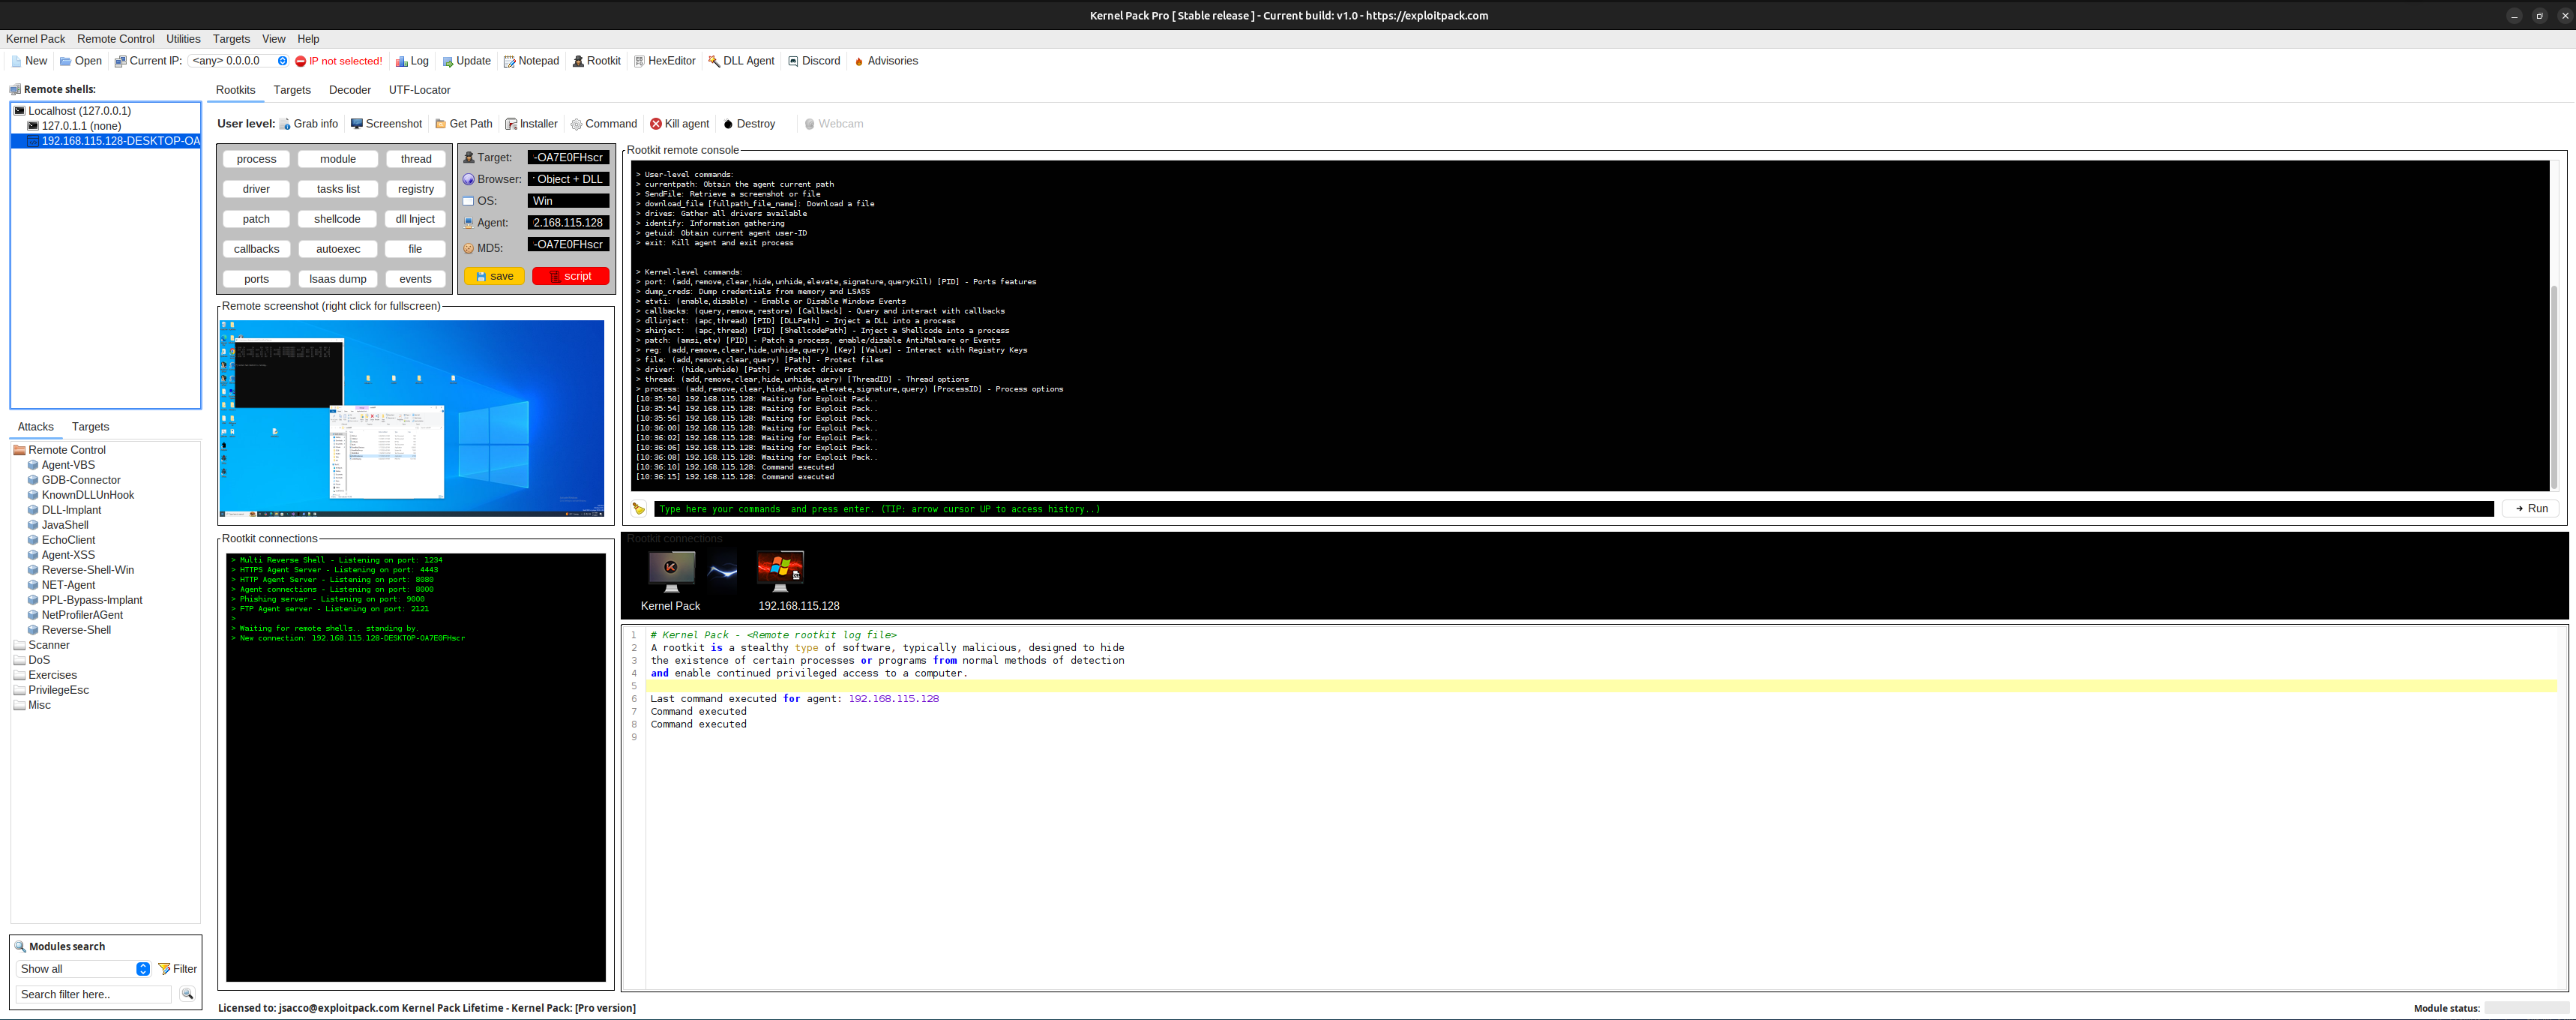Click the disabled Webcam action
Screen dimensions: 2576x1020
(x=833, y=124)
